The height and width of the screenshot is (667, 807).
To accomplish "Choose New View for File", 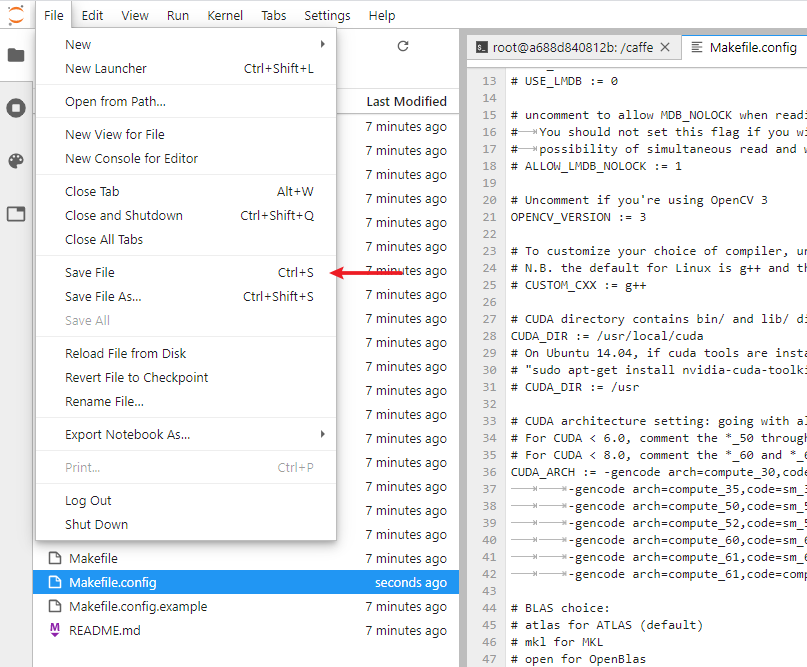I will pyautogui.click(x=186, y=134).
